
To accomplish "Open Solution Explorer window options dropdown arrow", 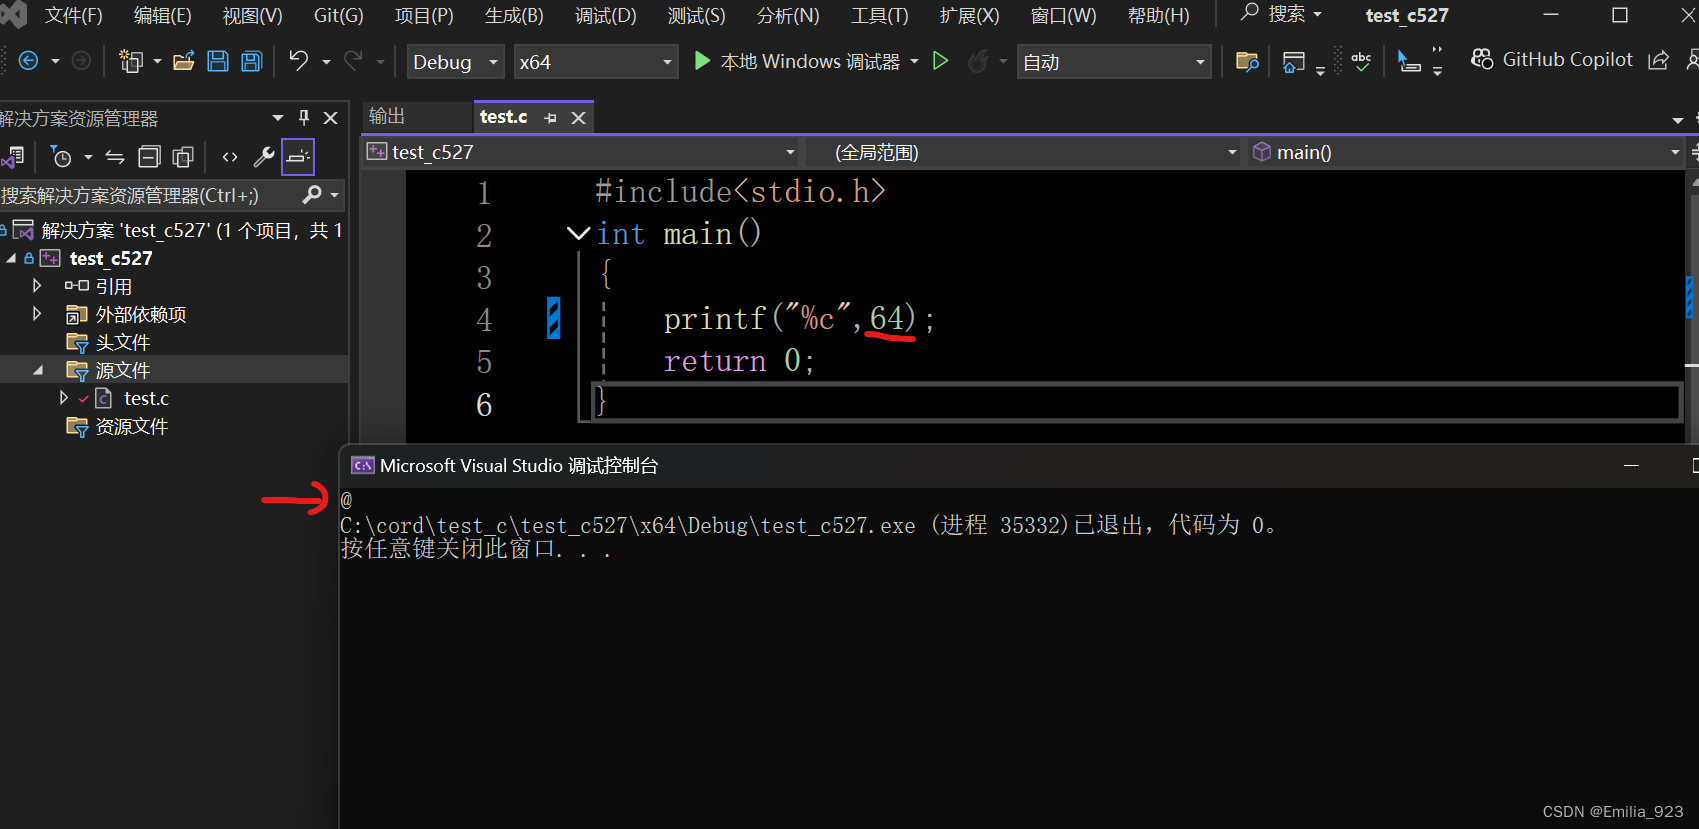I will coord(278,118).
